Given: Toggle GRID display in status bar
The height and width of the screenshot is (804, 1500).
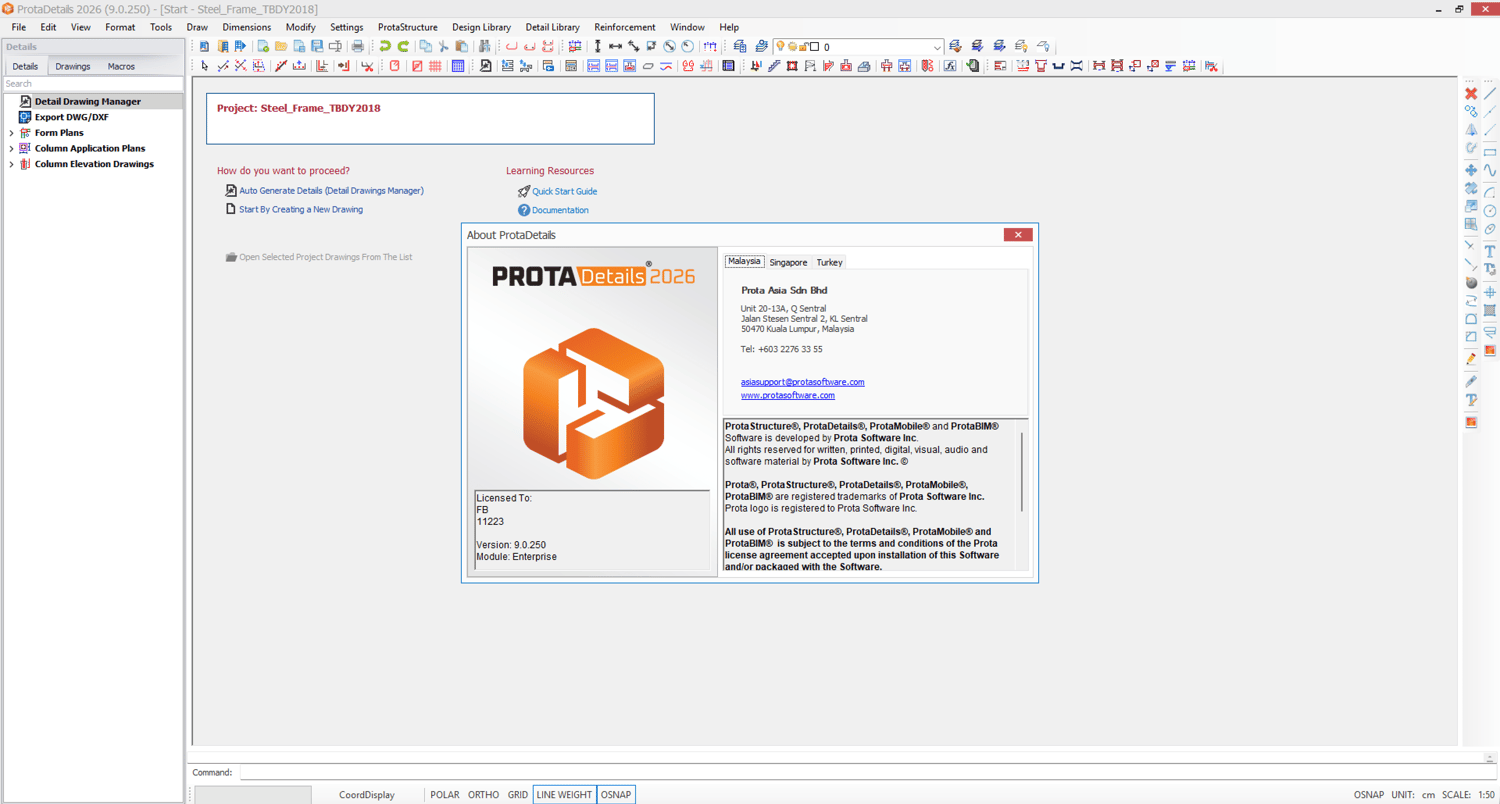Looking at the screenshot, I should [x=518, y=795].
